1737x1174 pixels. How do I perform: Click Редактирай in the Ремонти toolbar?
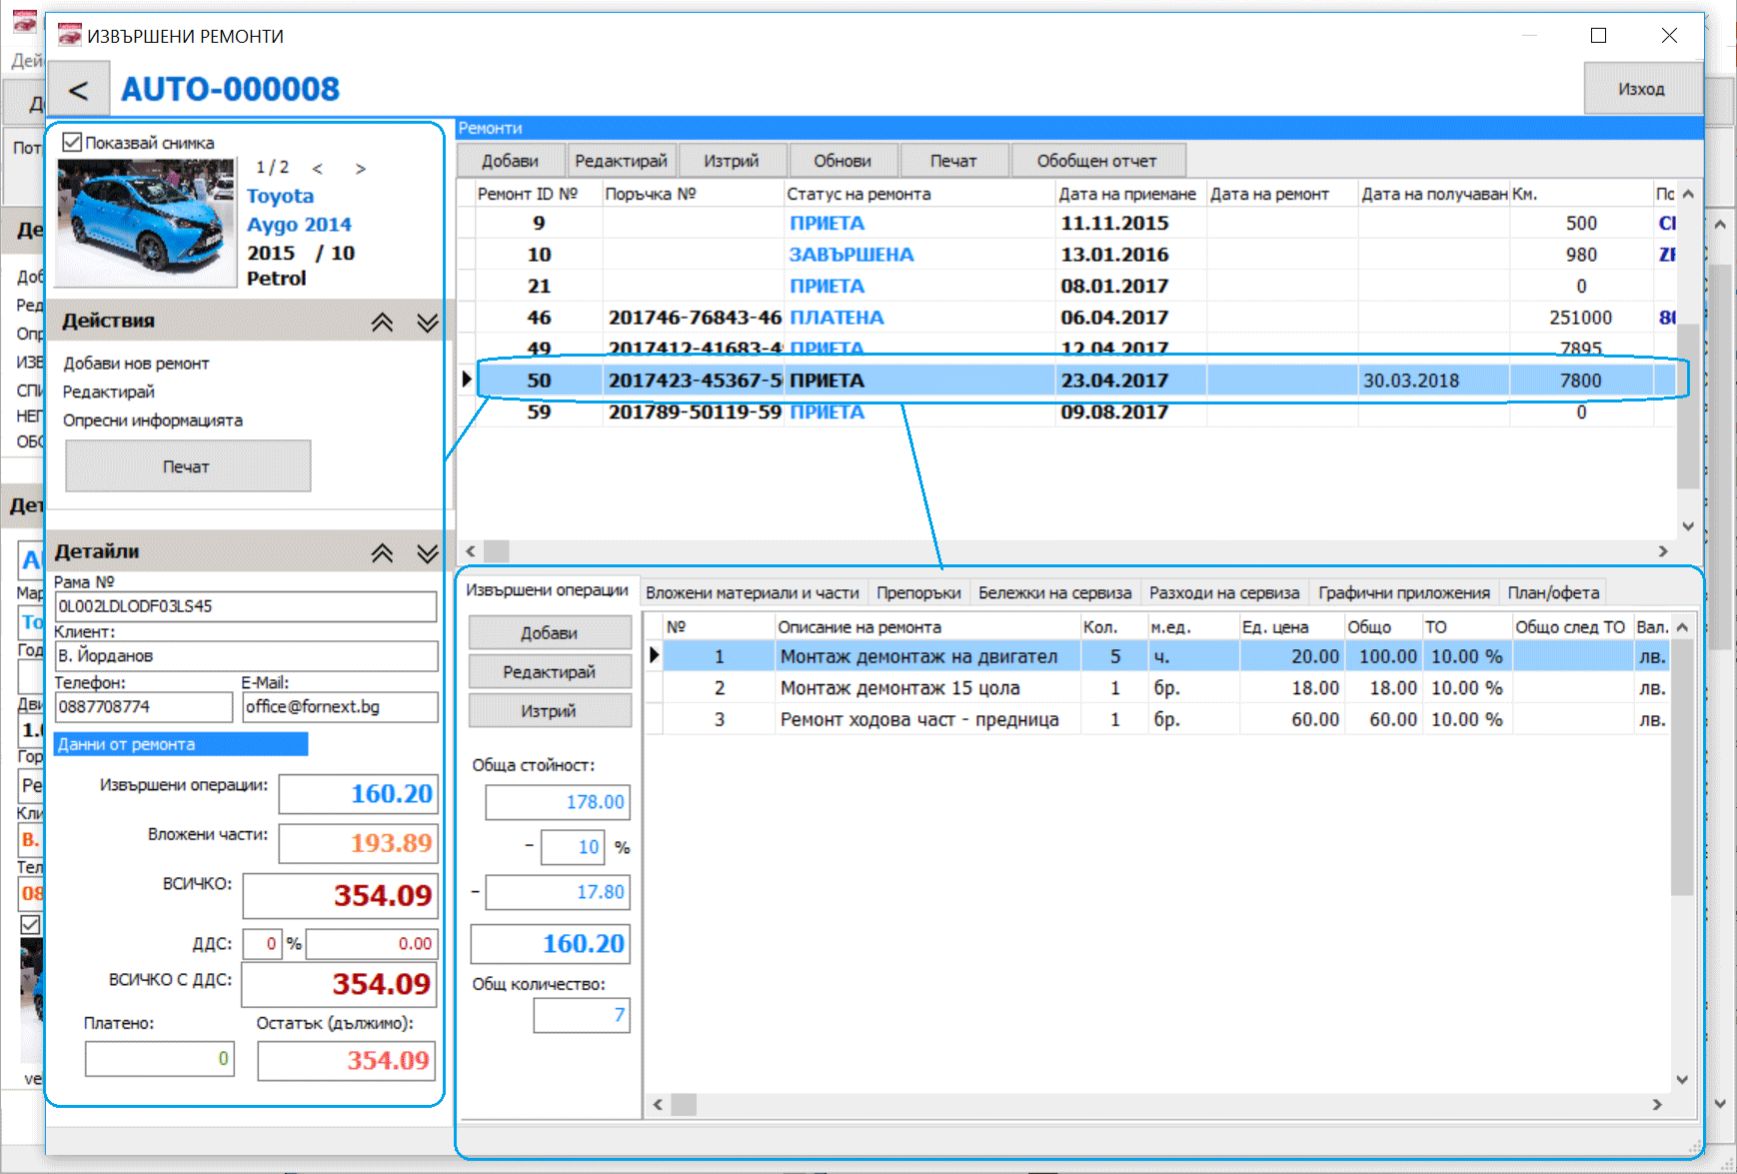click(621, 161)
